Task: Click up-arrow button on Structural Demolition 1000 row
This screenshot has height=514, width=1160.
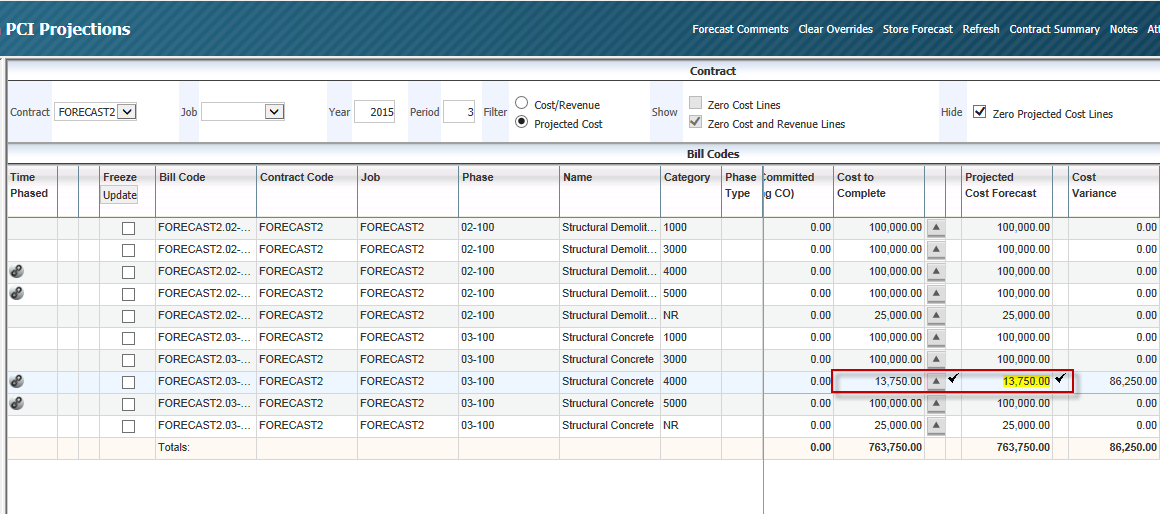Action: [x=936, y=229]
